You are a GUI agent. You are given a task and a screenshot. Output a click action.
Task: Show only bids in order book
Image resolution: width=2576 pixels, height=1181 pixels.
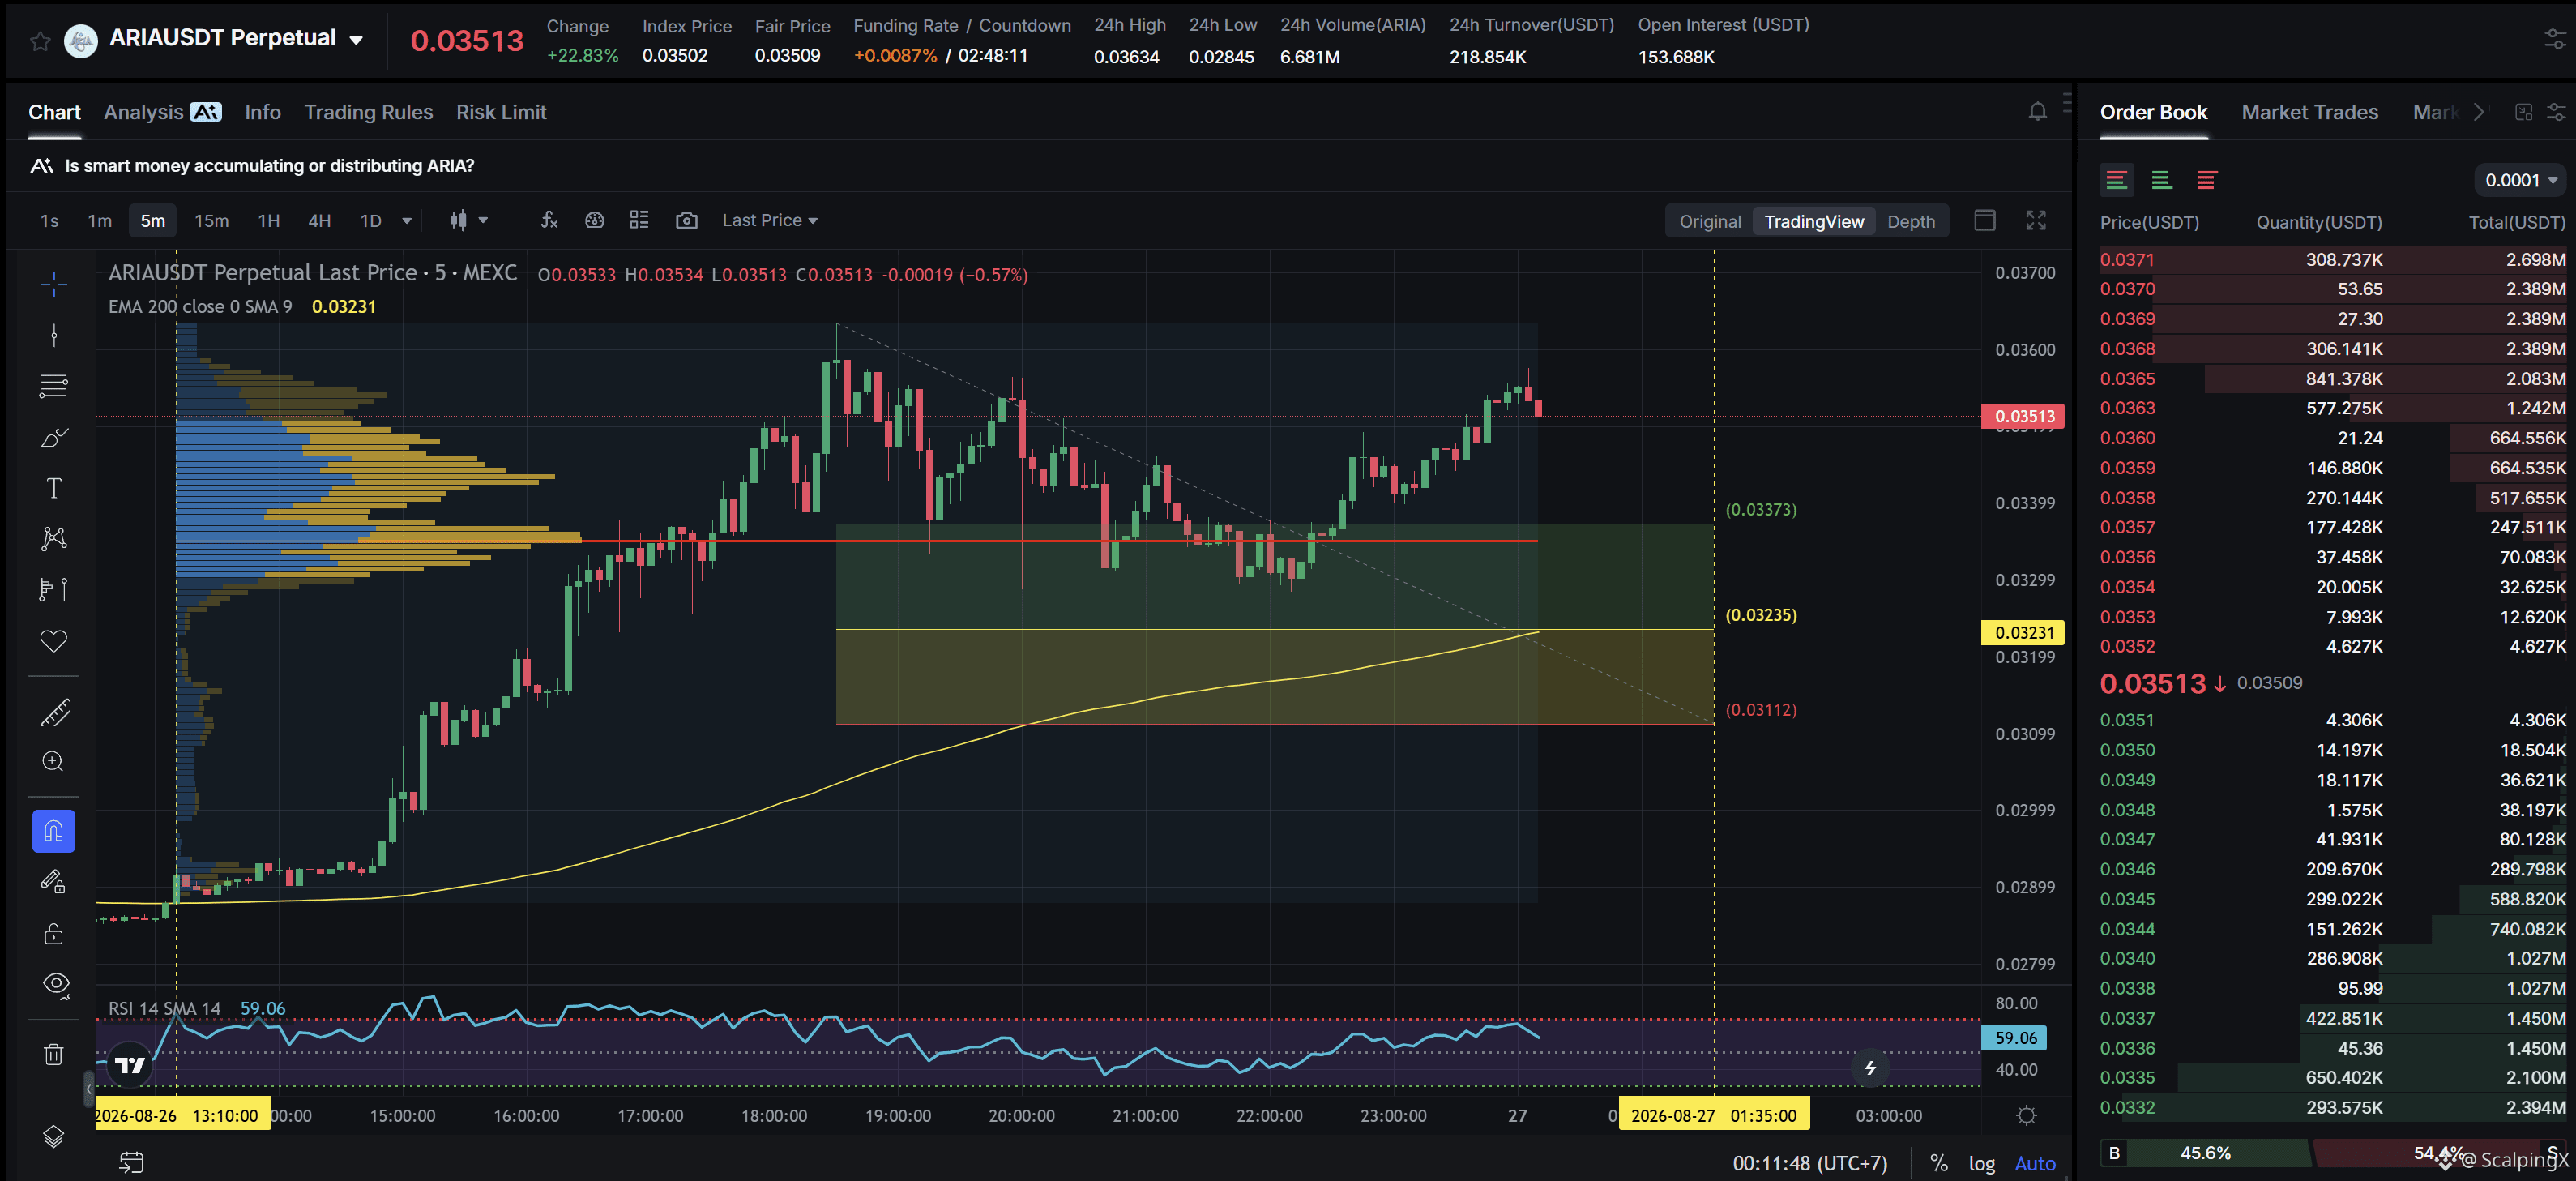click(x=2161, y=180)
